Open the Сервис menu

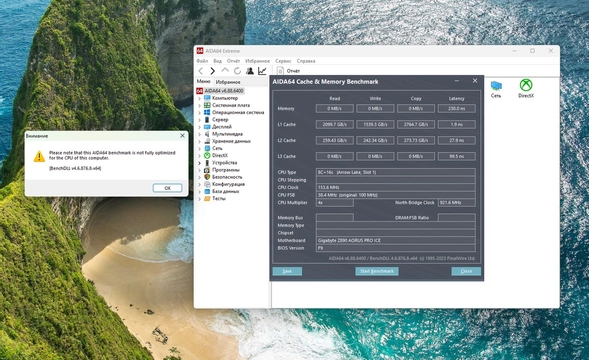point(283,61)
